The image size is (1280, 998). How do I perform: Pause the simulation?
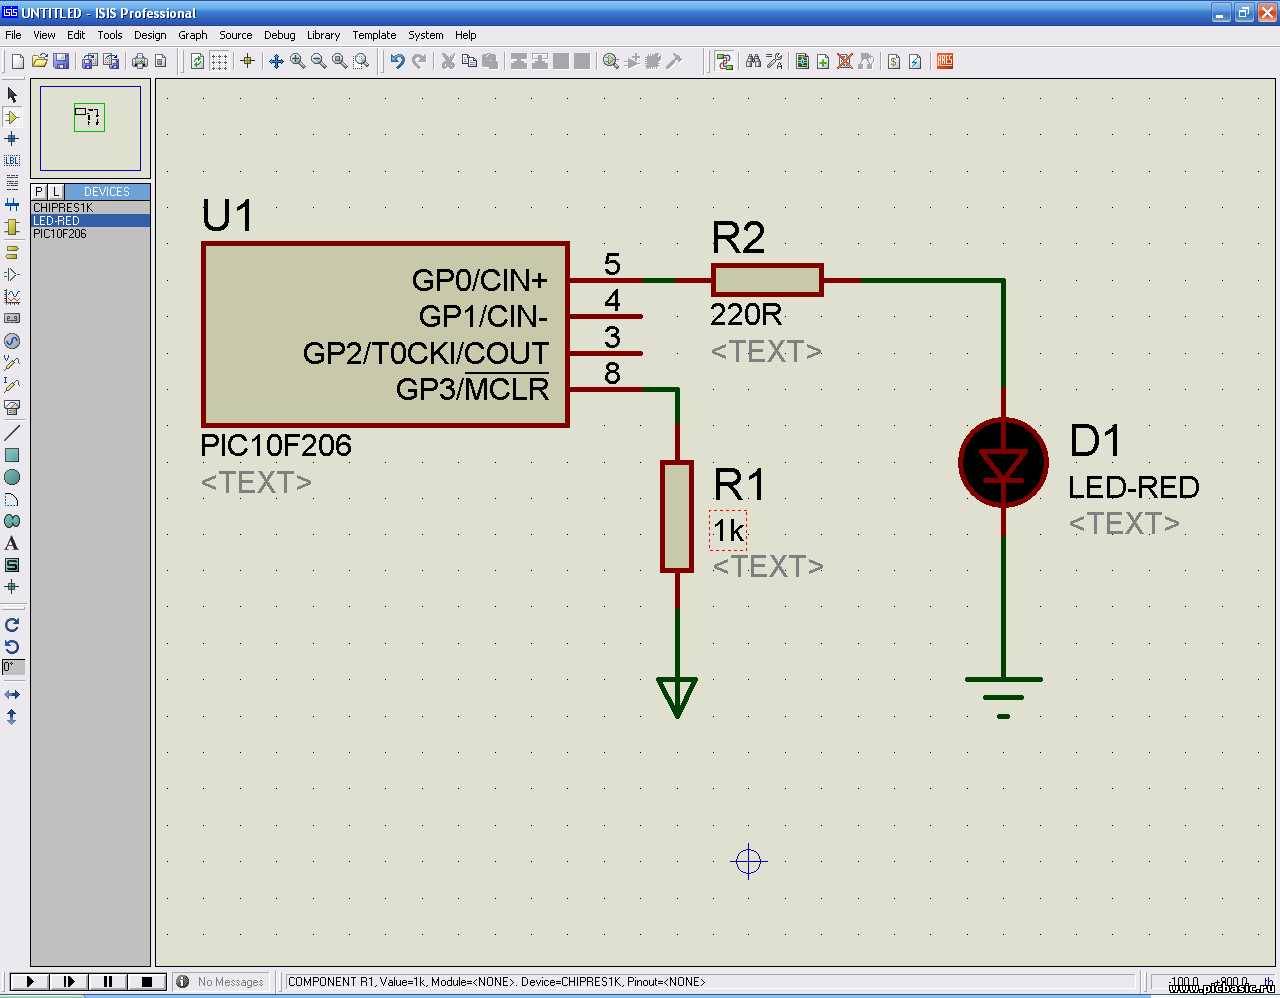[x=107, y=982]
